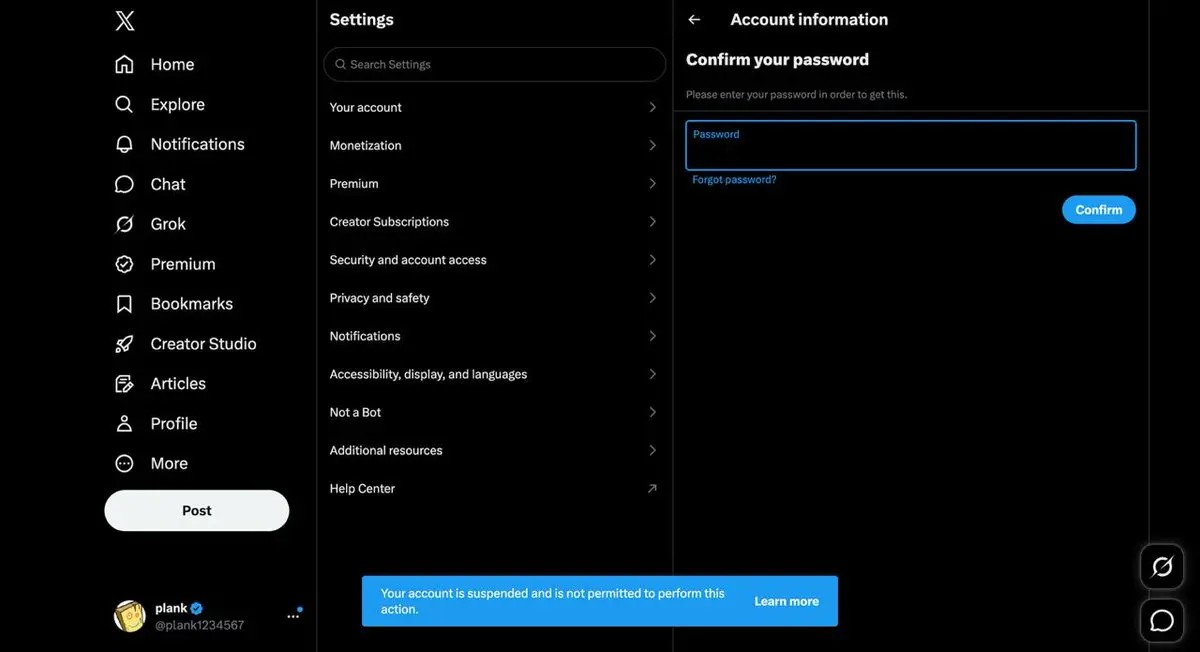Click the Home label in the sidebar
The height and width of the screenshot is (652, 1200).
pos(172,64)
